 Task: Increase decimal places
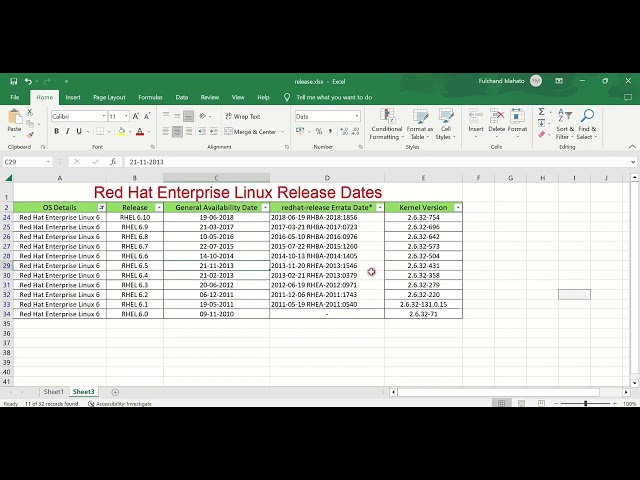344,131
